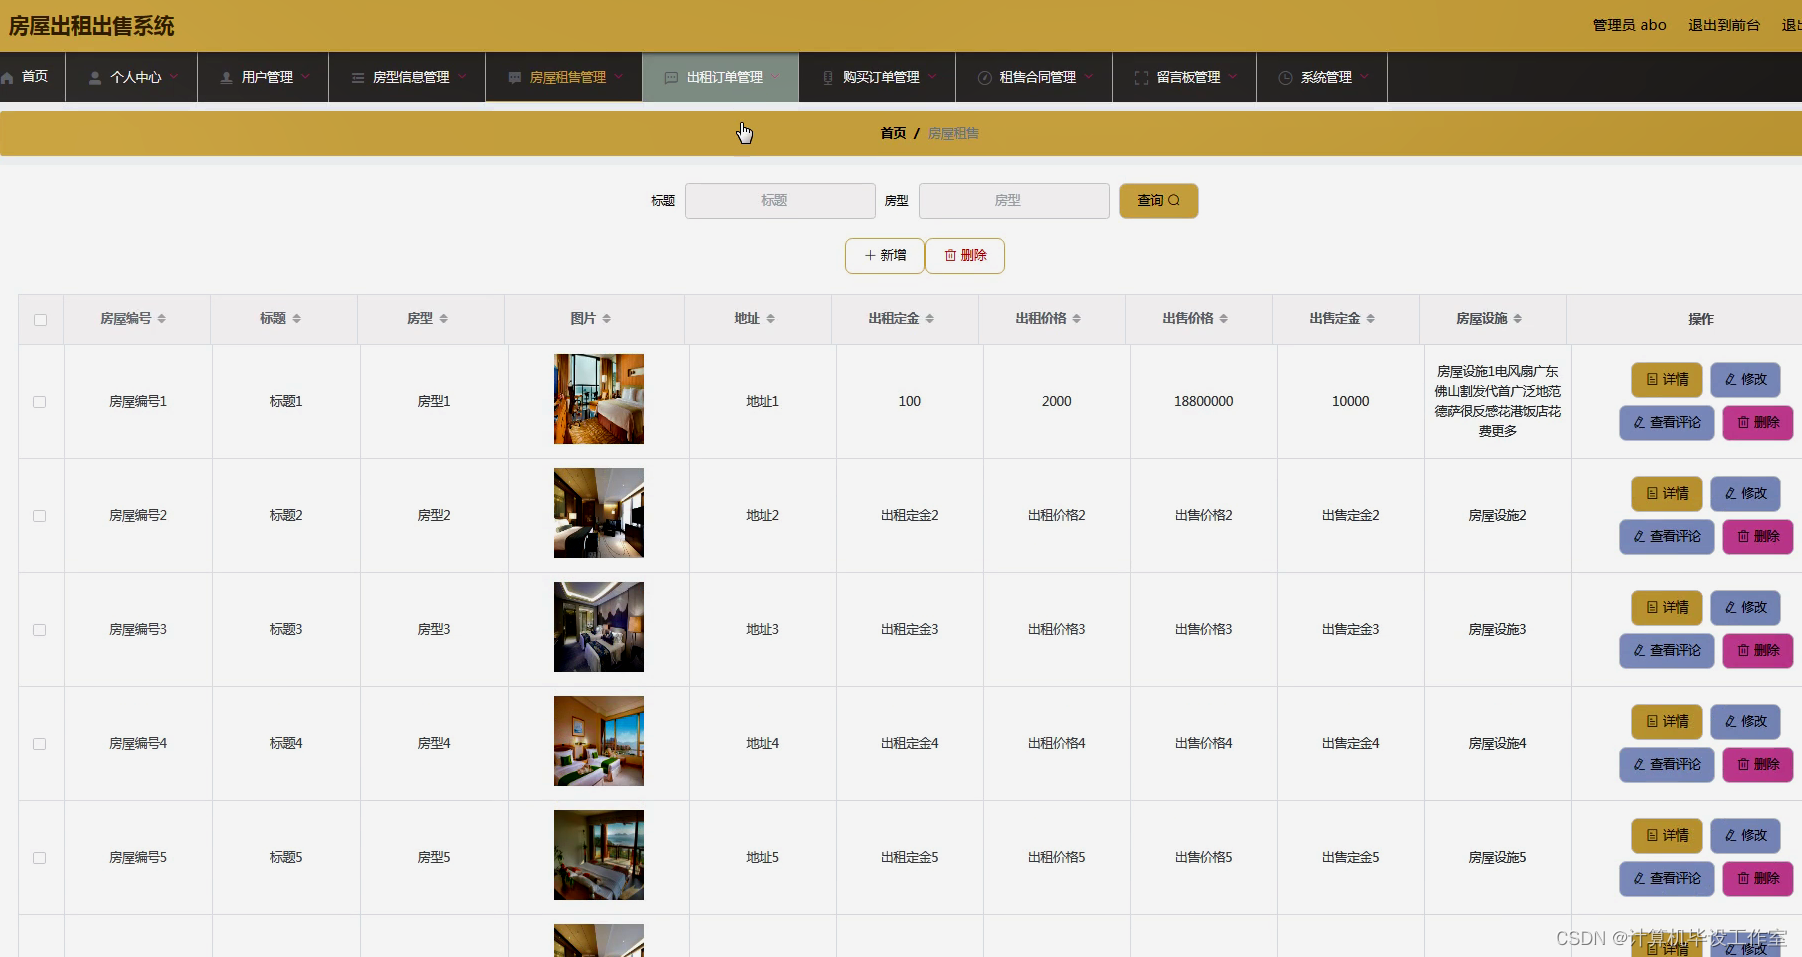Click the home icon beside 首页
Image resolution: width=1802 pixels, height=957 pixels.
[x=7, y=77]
